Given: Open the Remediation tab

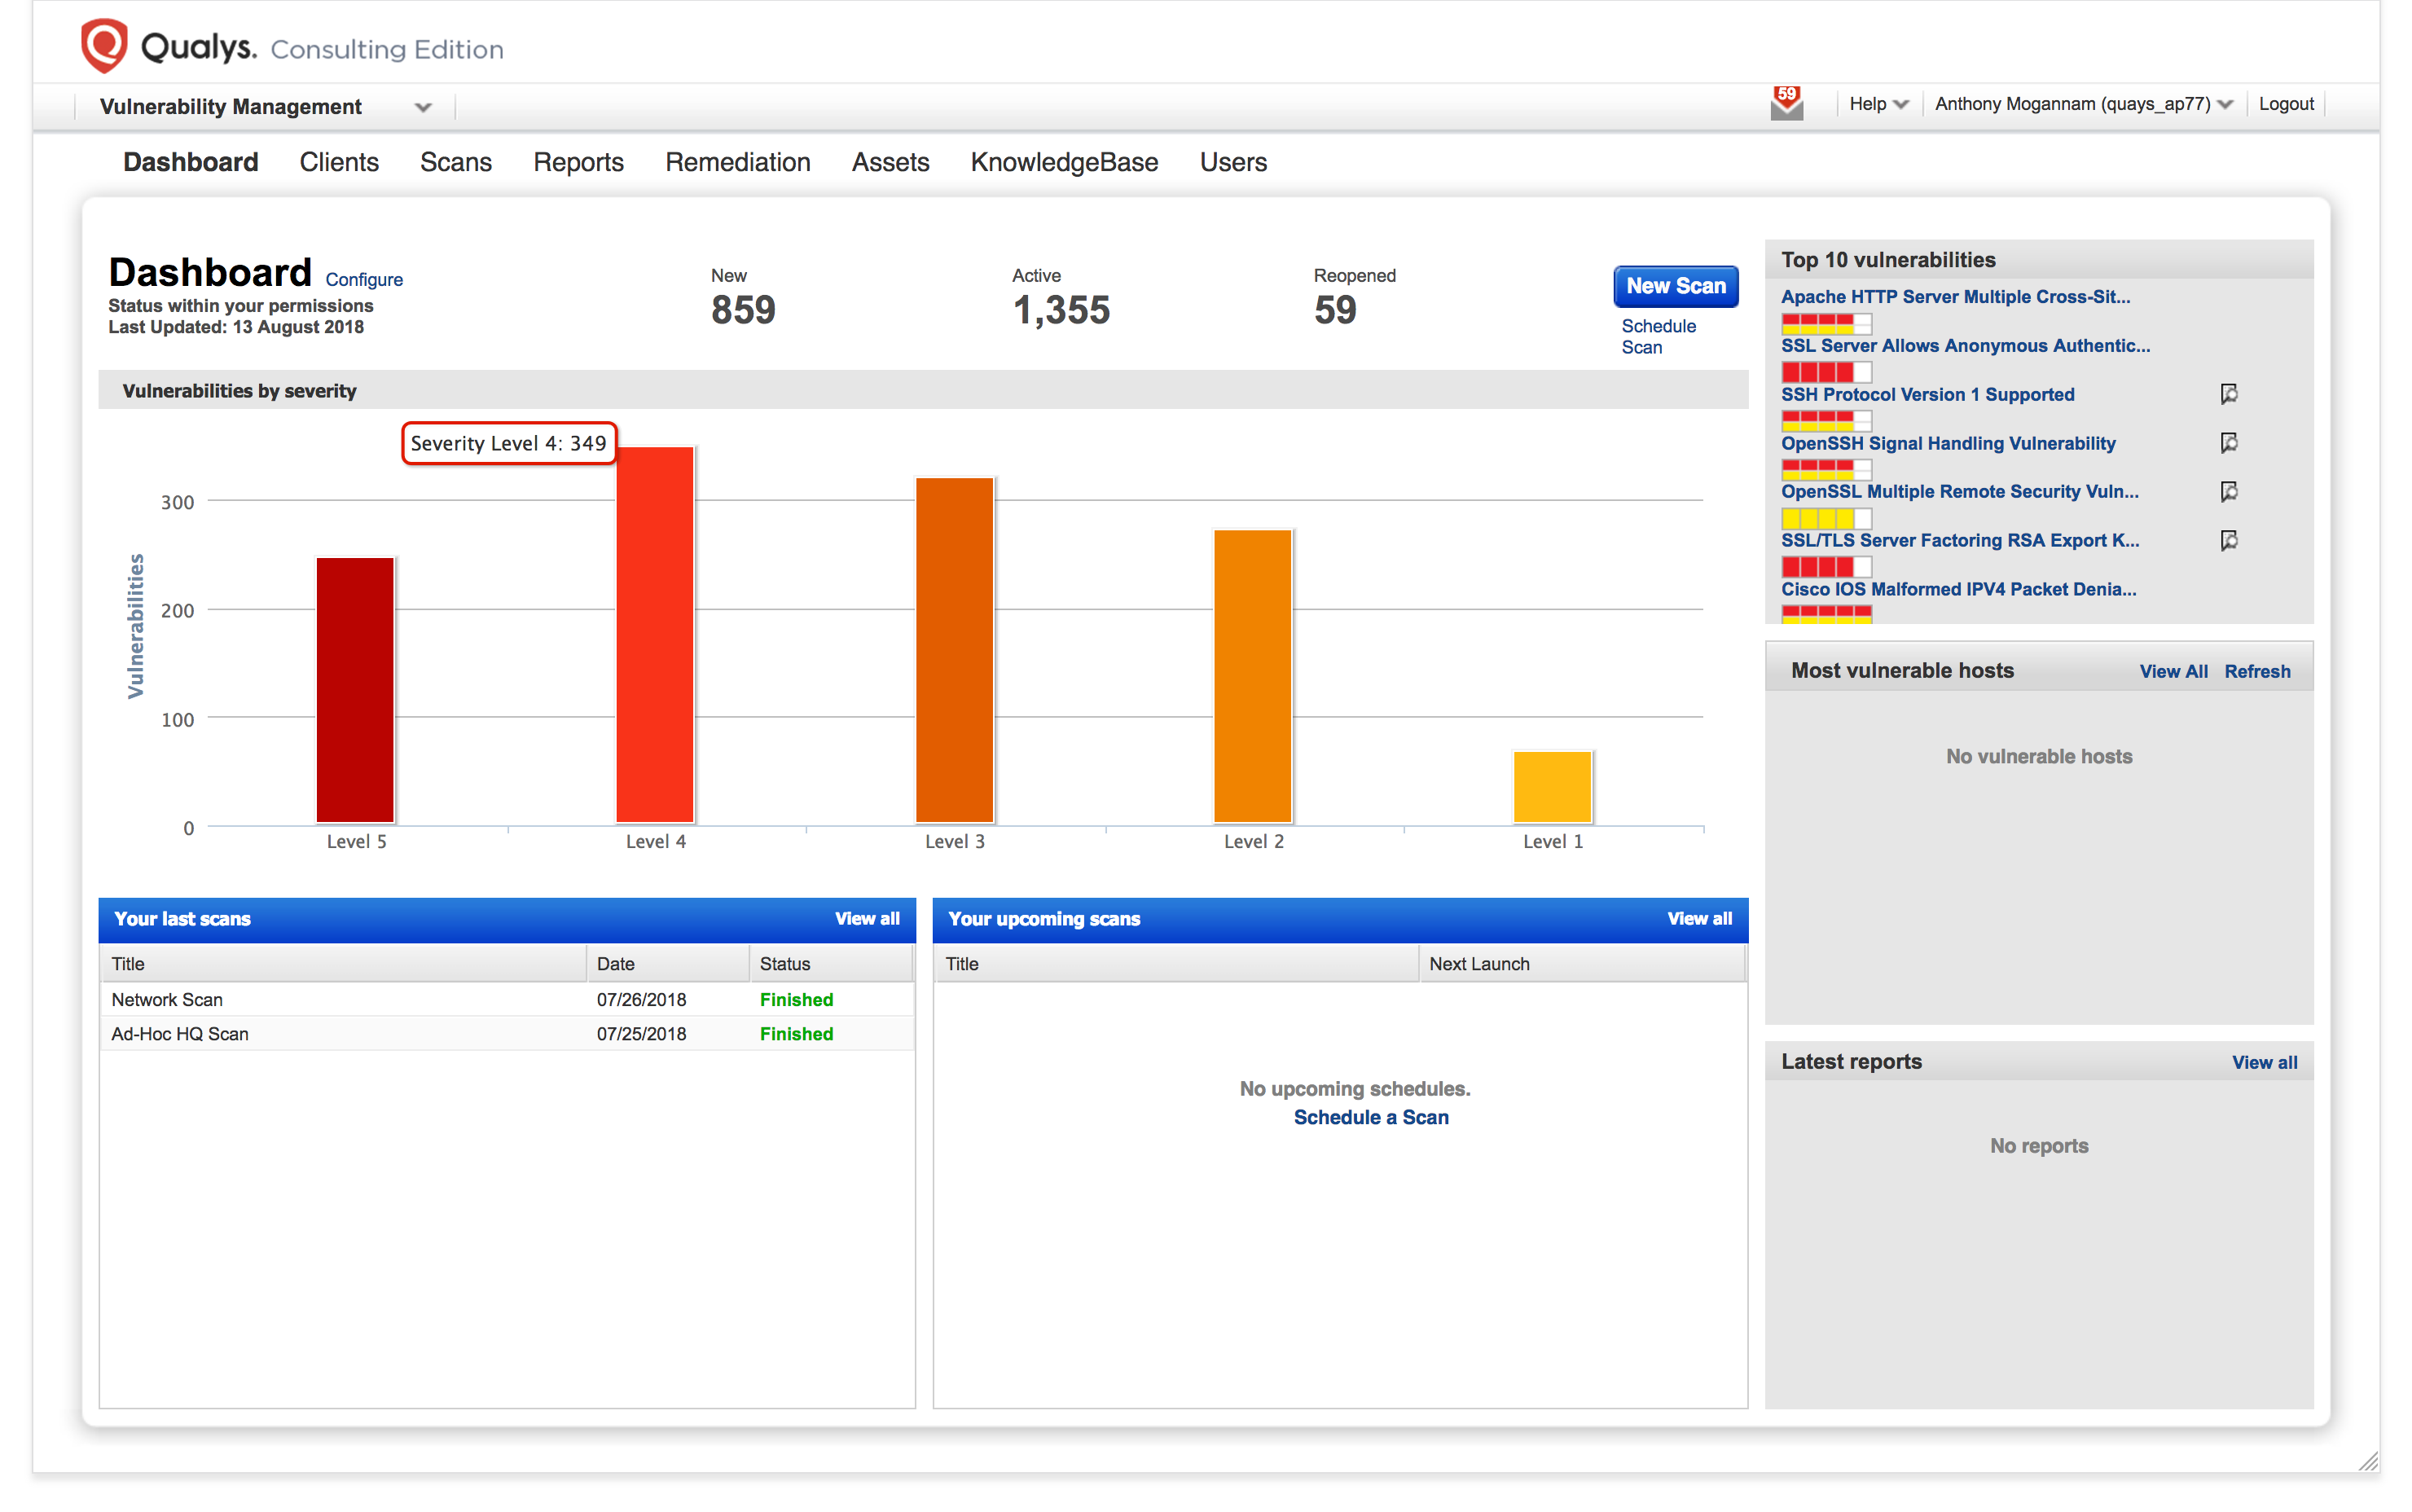Looking at the screenshot, I should pos(737,162).
